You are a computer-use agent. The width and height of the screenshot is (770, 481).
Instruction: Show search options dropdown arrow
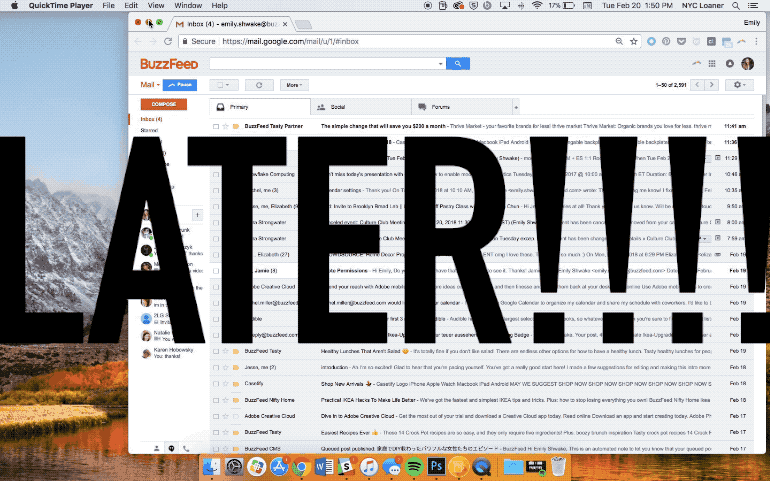440,64
